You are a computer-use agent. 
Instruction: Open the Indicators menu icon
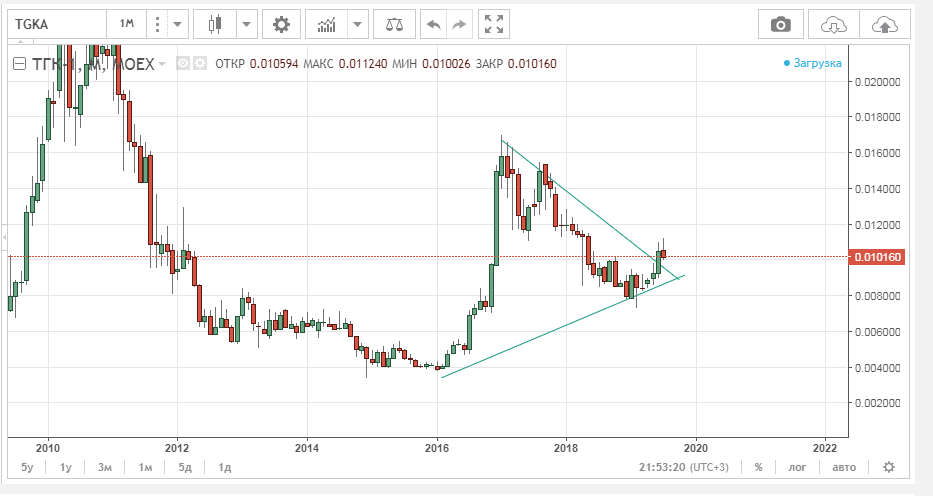pos(327,24)
